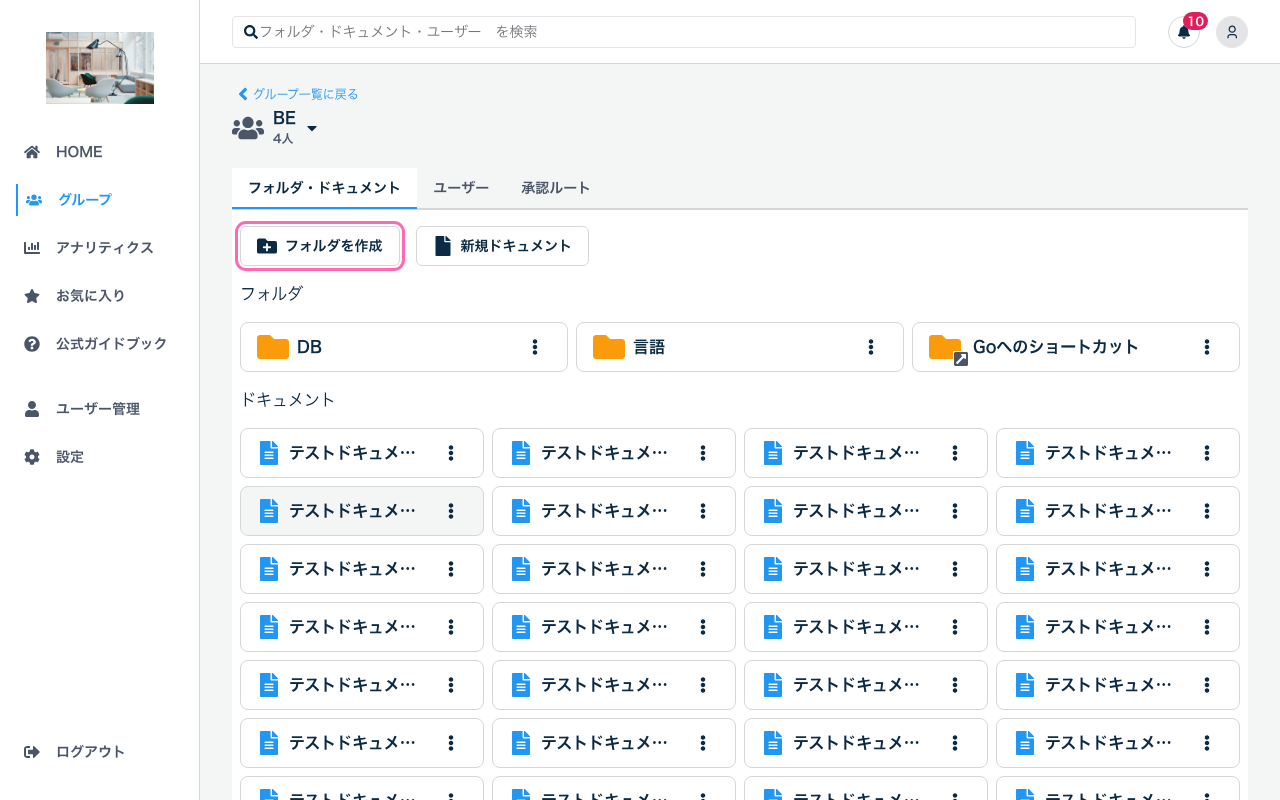
Task: Click the group members icon beside BE
Action: click(x=247, y=127)
